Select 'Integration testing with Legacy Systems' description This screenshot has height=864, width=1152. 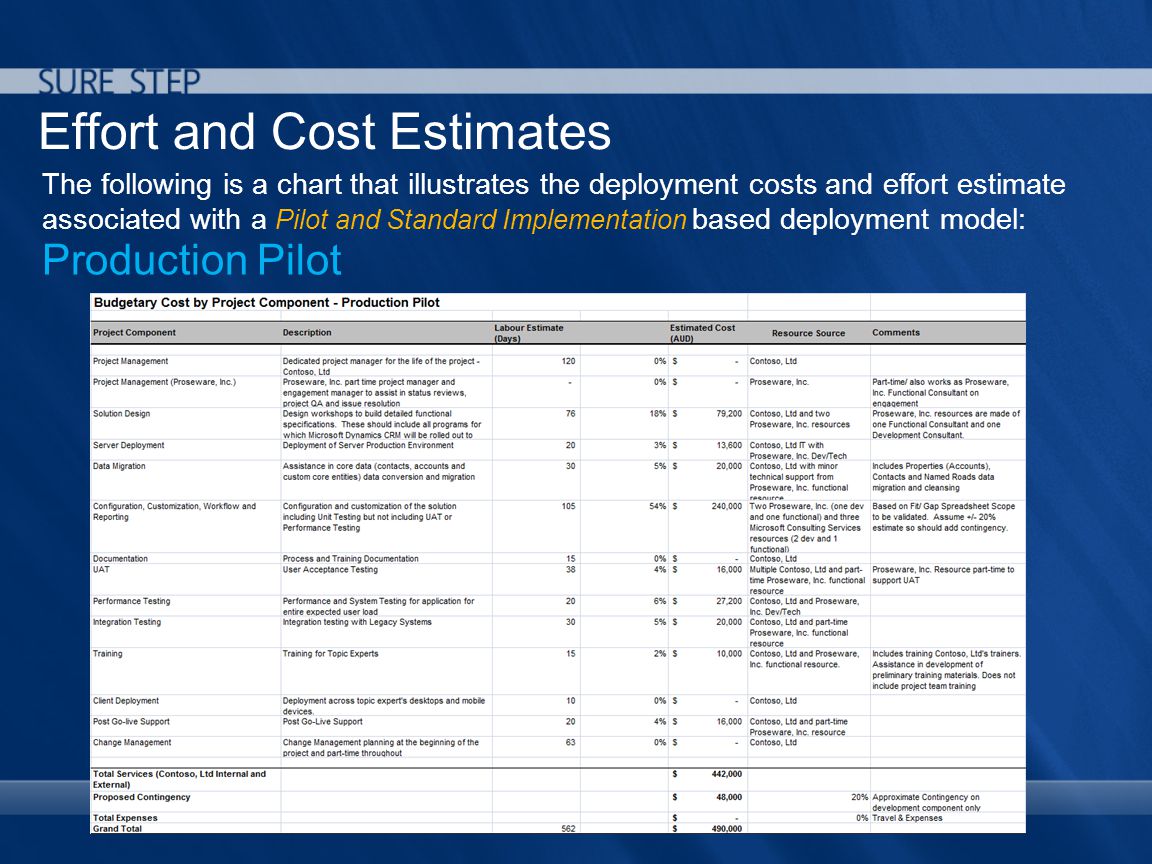pos(357,622)
